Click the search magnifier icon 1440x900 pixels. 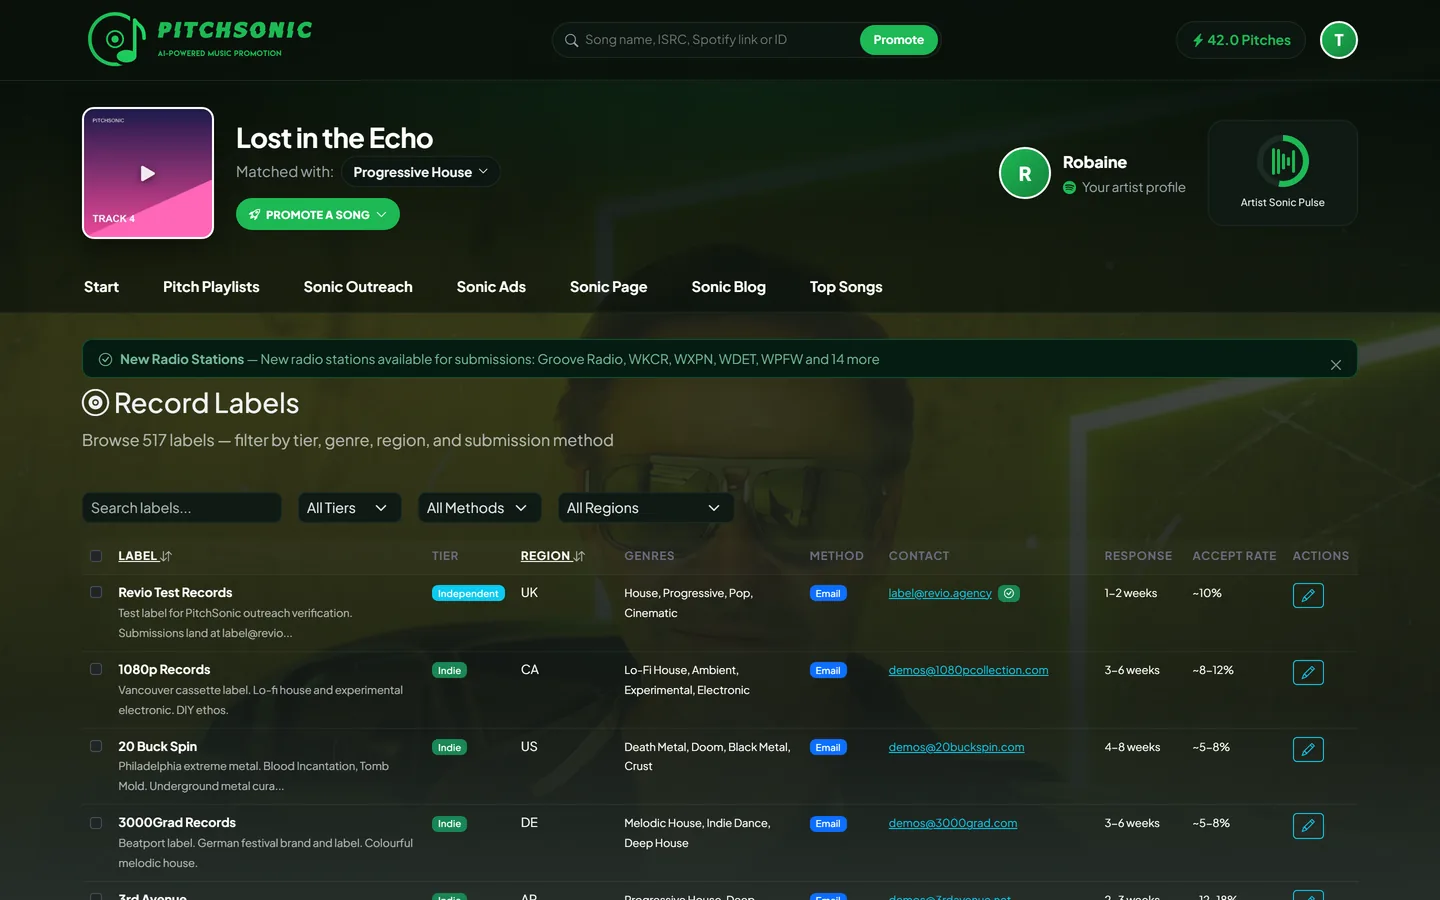click(x=572, y=40)
